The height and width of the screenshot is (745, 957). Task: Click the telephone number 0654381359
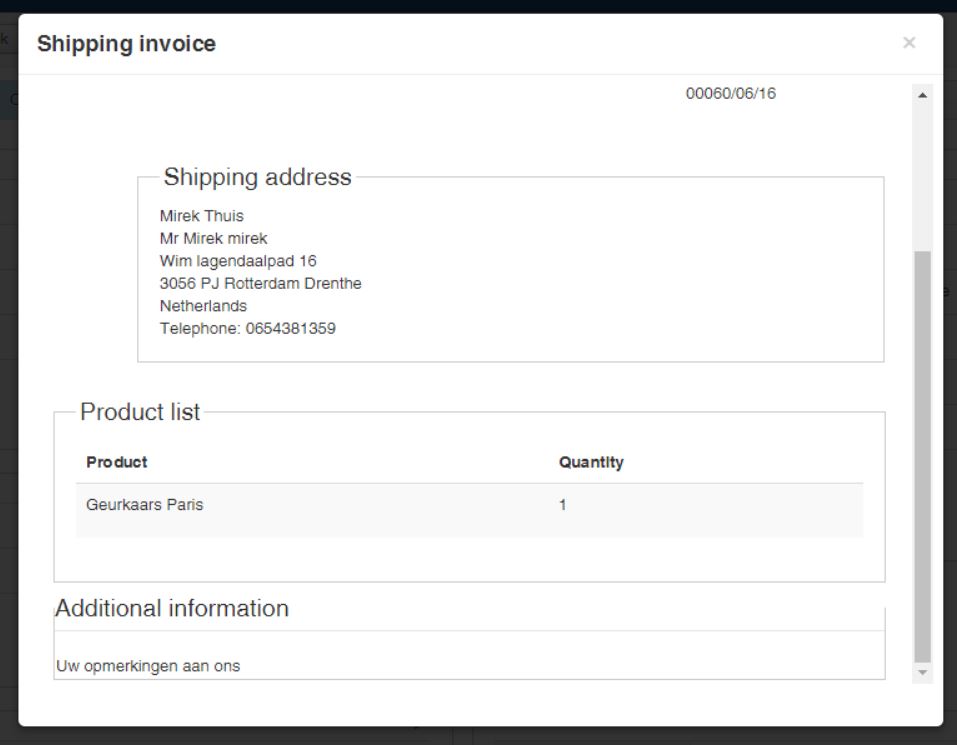(290, 328)
